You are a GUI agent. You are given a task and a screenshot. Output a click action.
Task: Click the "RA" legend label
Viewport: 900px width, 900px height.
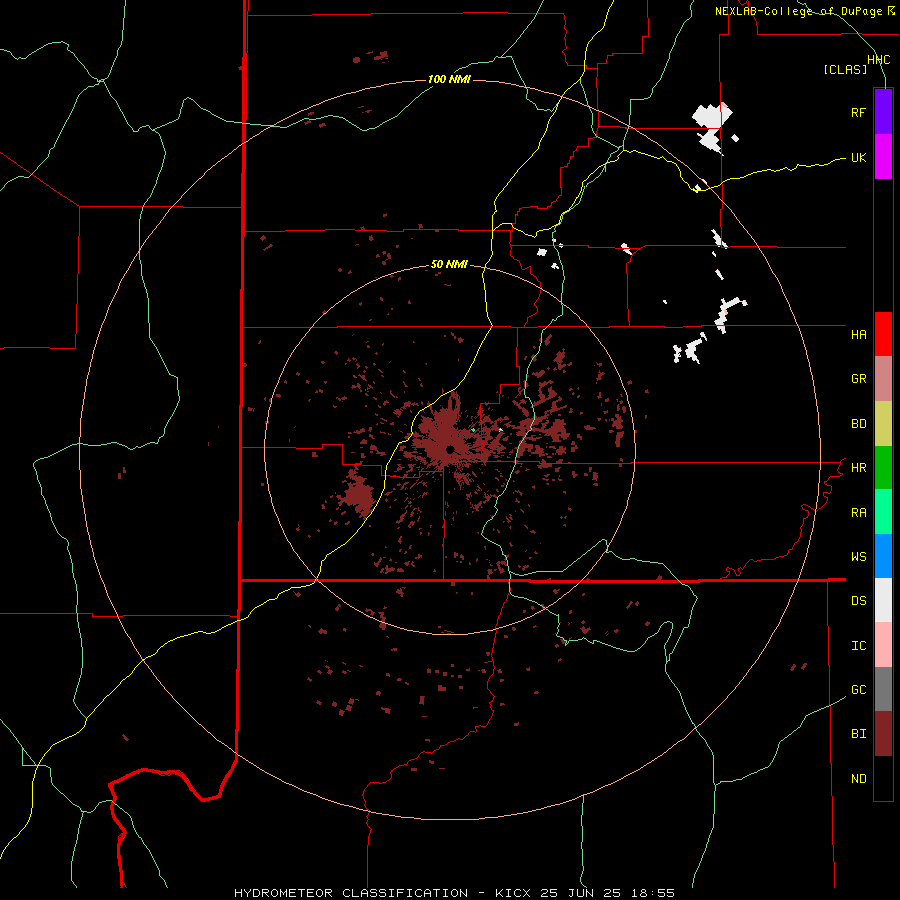coord(858,513)
